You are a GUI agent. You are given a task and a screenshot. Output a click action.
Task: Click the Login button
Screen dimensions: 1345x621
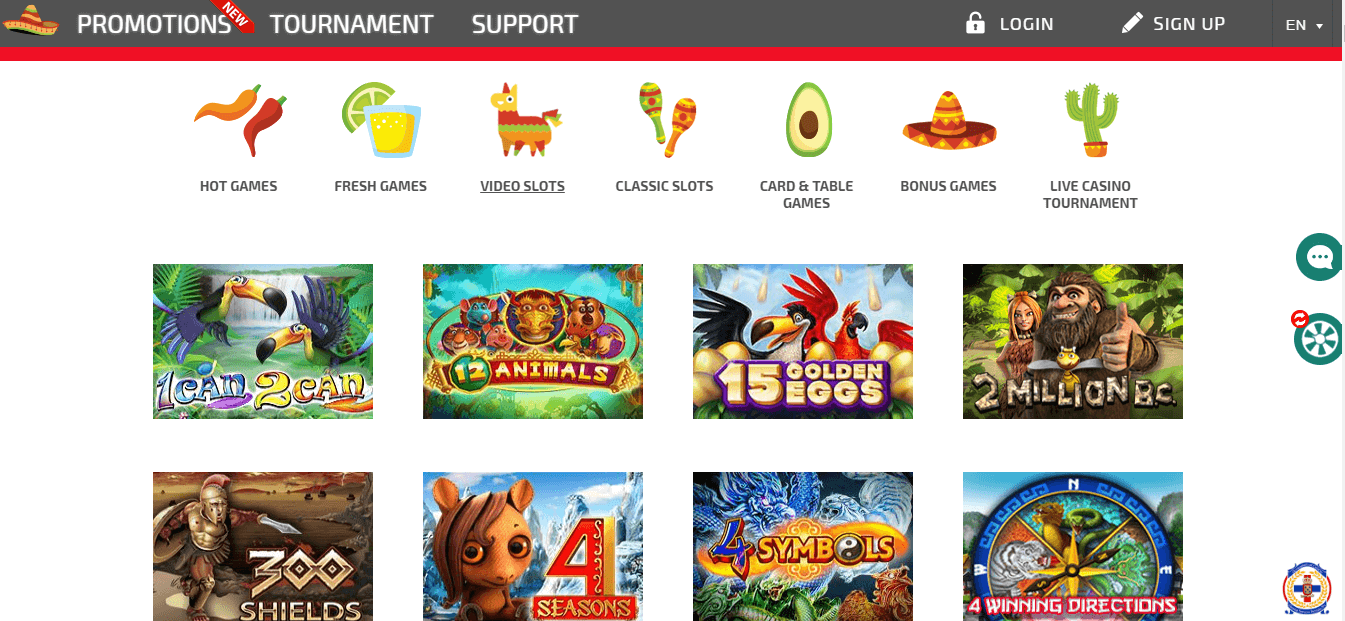point(1009,23)
